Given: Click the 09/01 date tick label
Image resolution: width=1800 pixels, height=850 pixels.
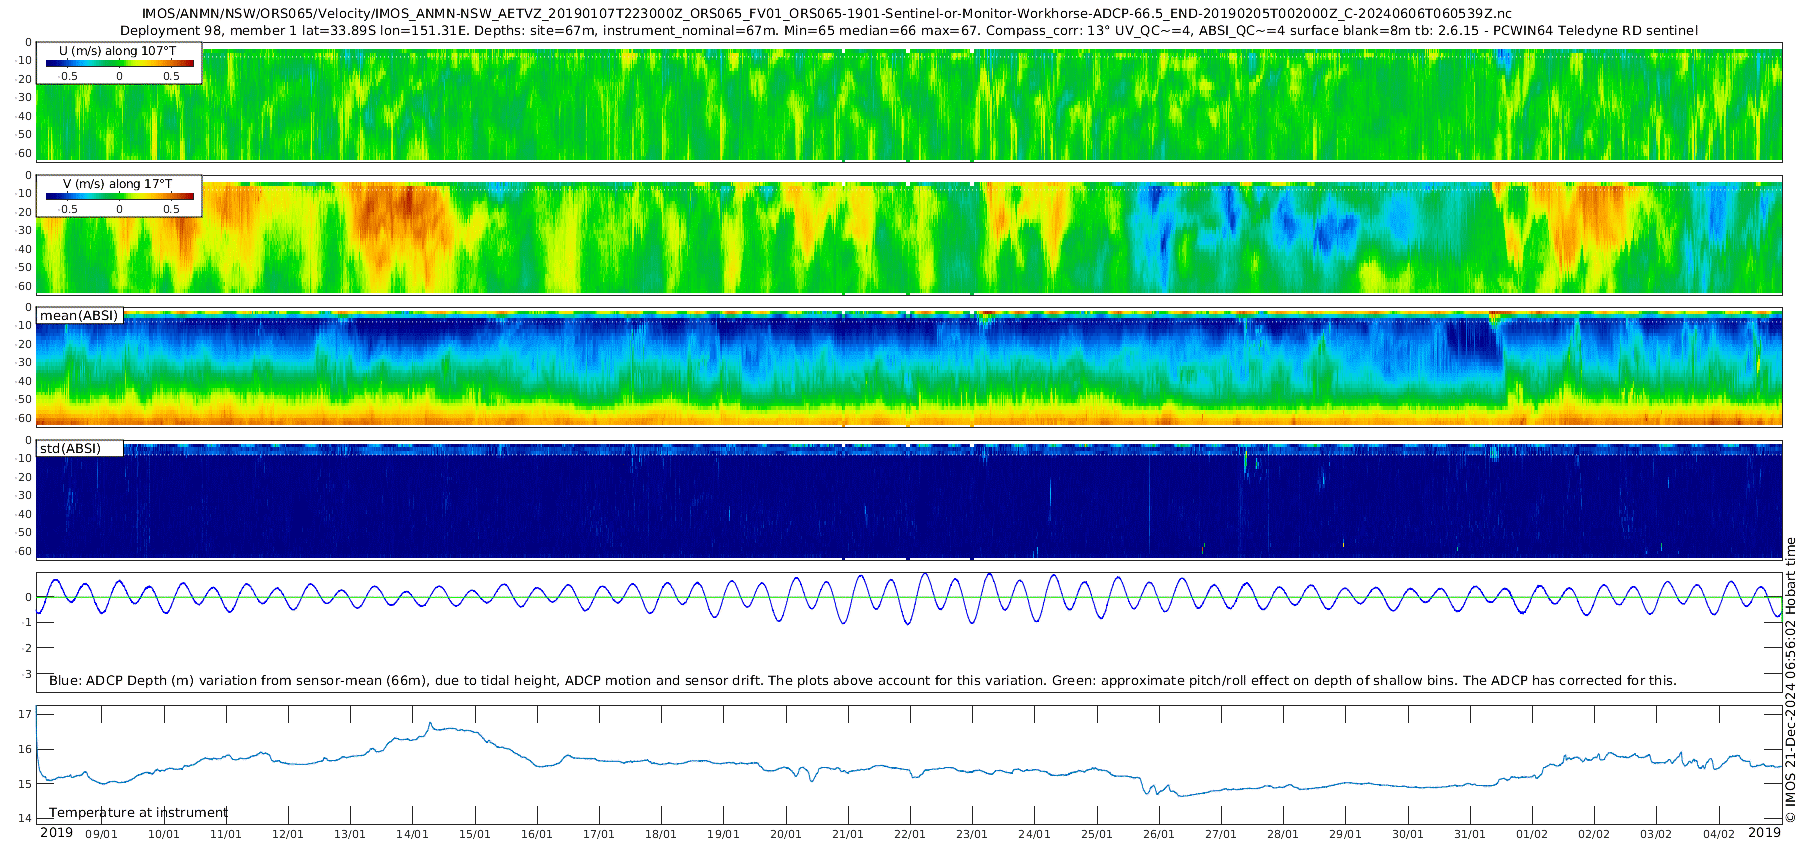Looking at the screenshot, I should click(101, 834).
